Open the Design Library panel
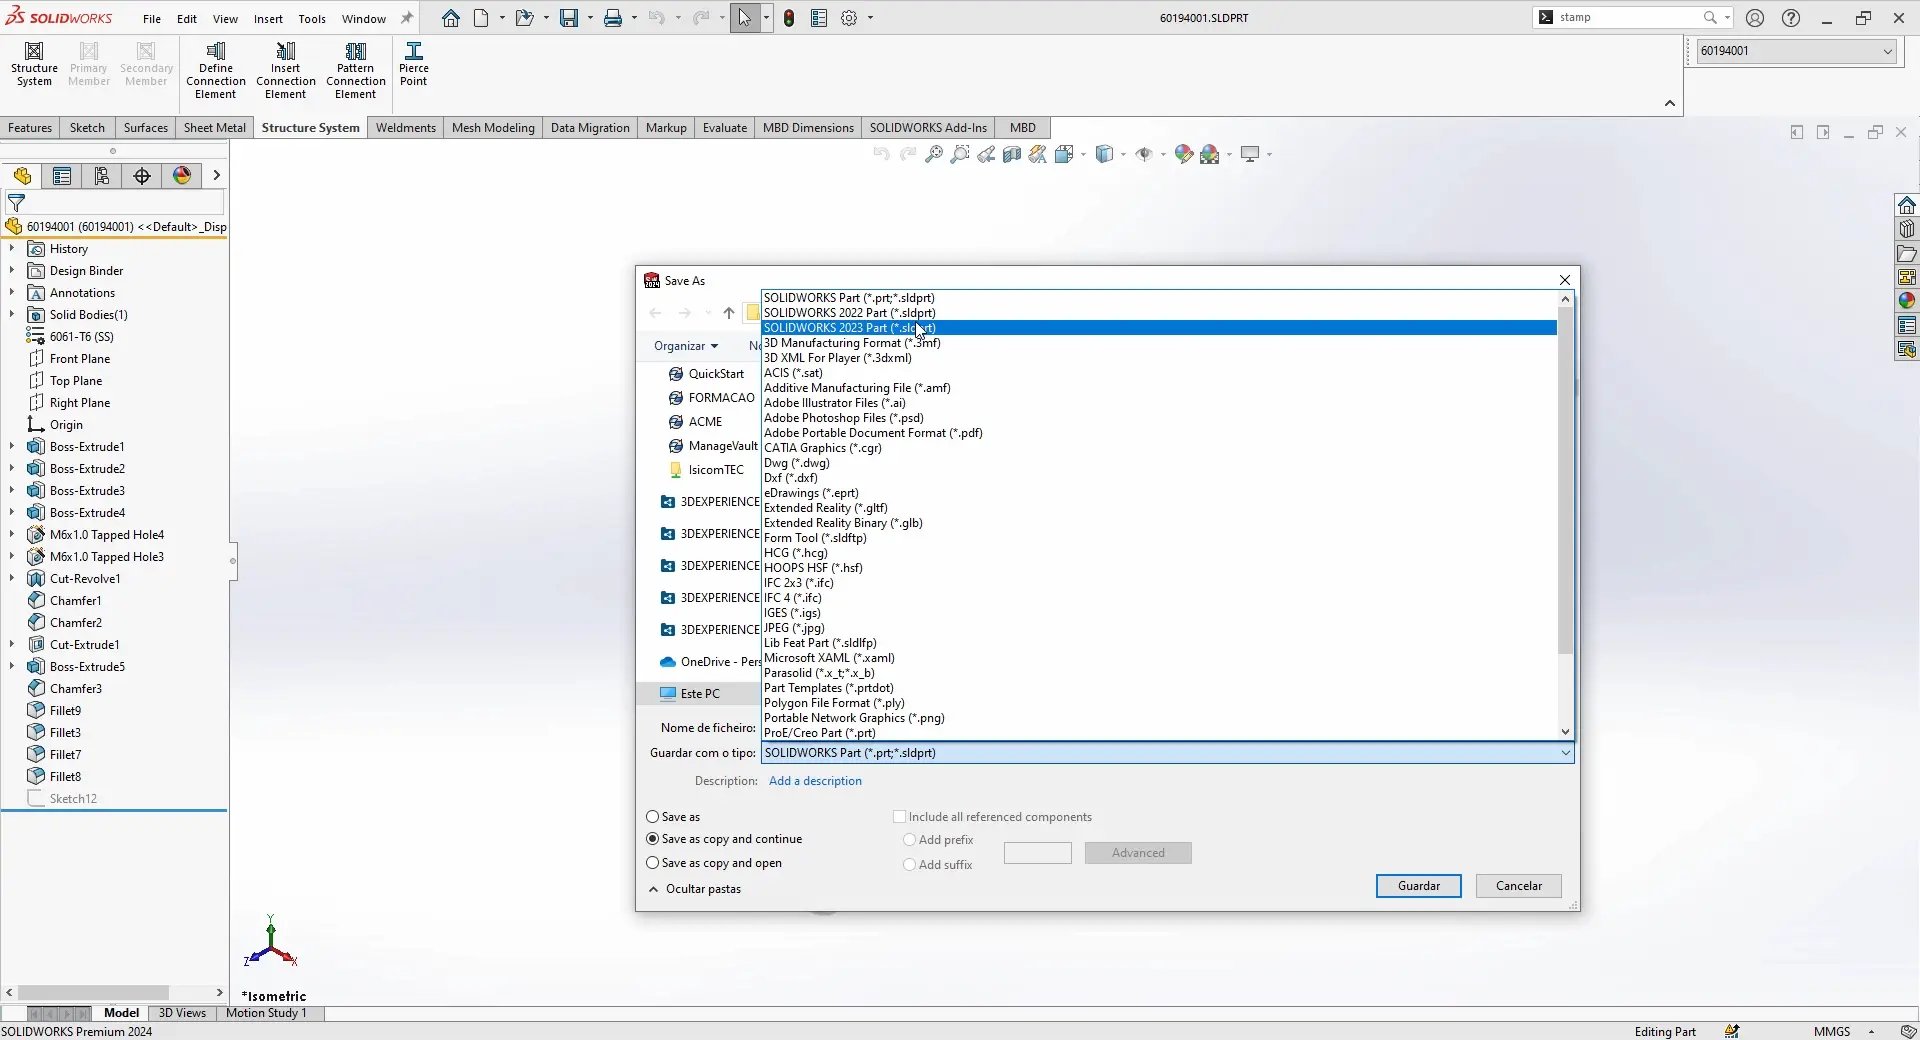 (1907, 229)
